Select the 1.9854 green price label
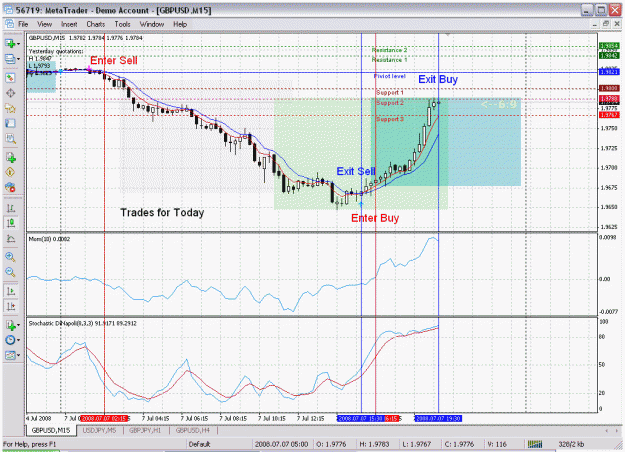625x452 pixels. click(x=609, y=46)
